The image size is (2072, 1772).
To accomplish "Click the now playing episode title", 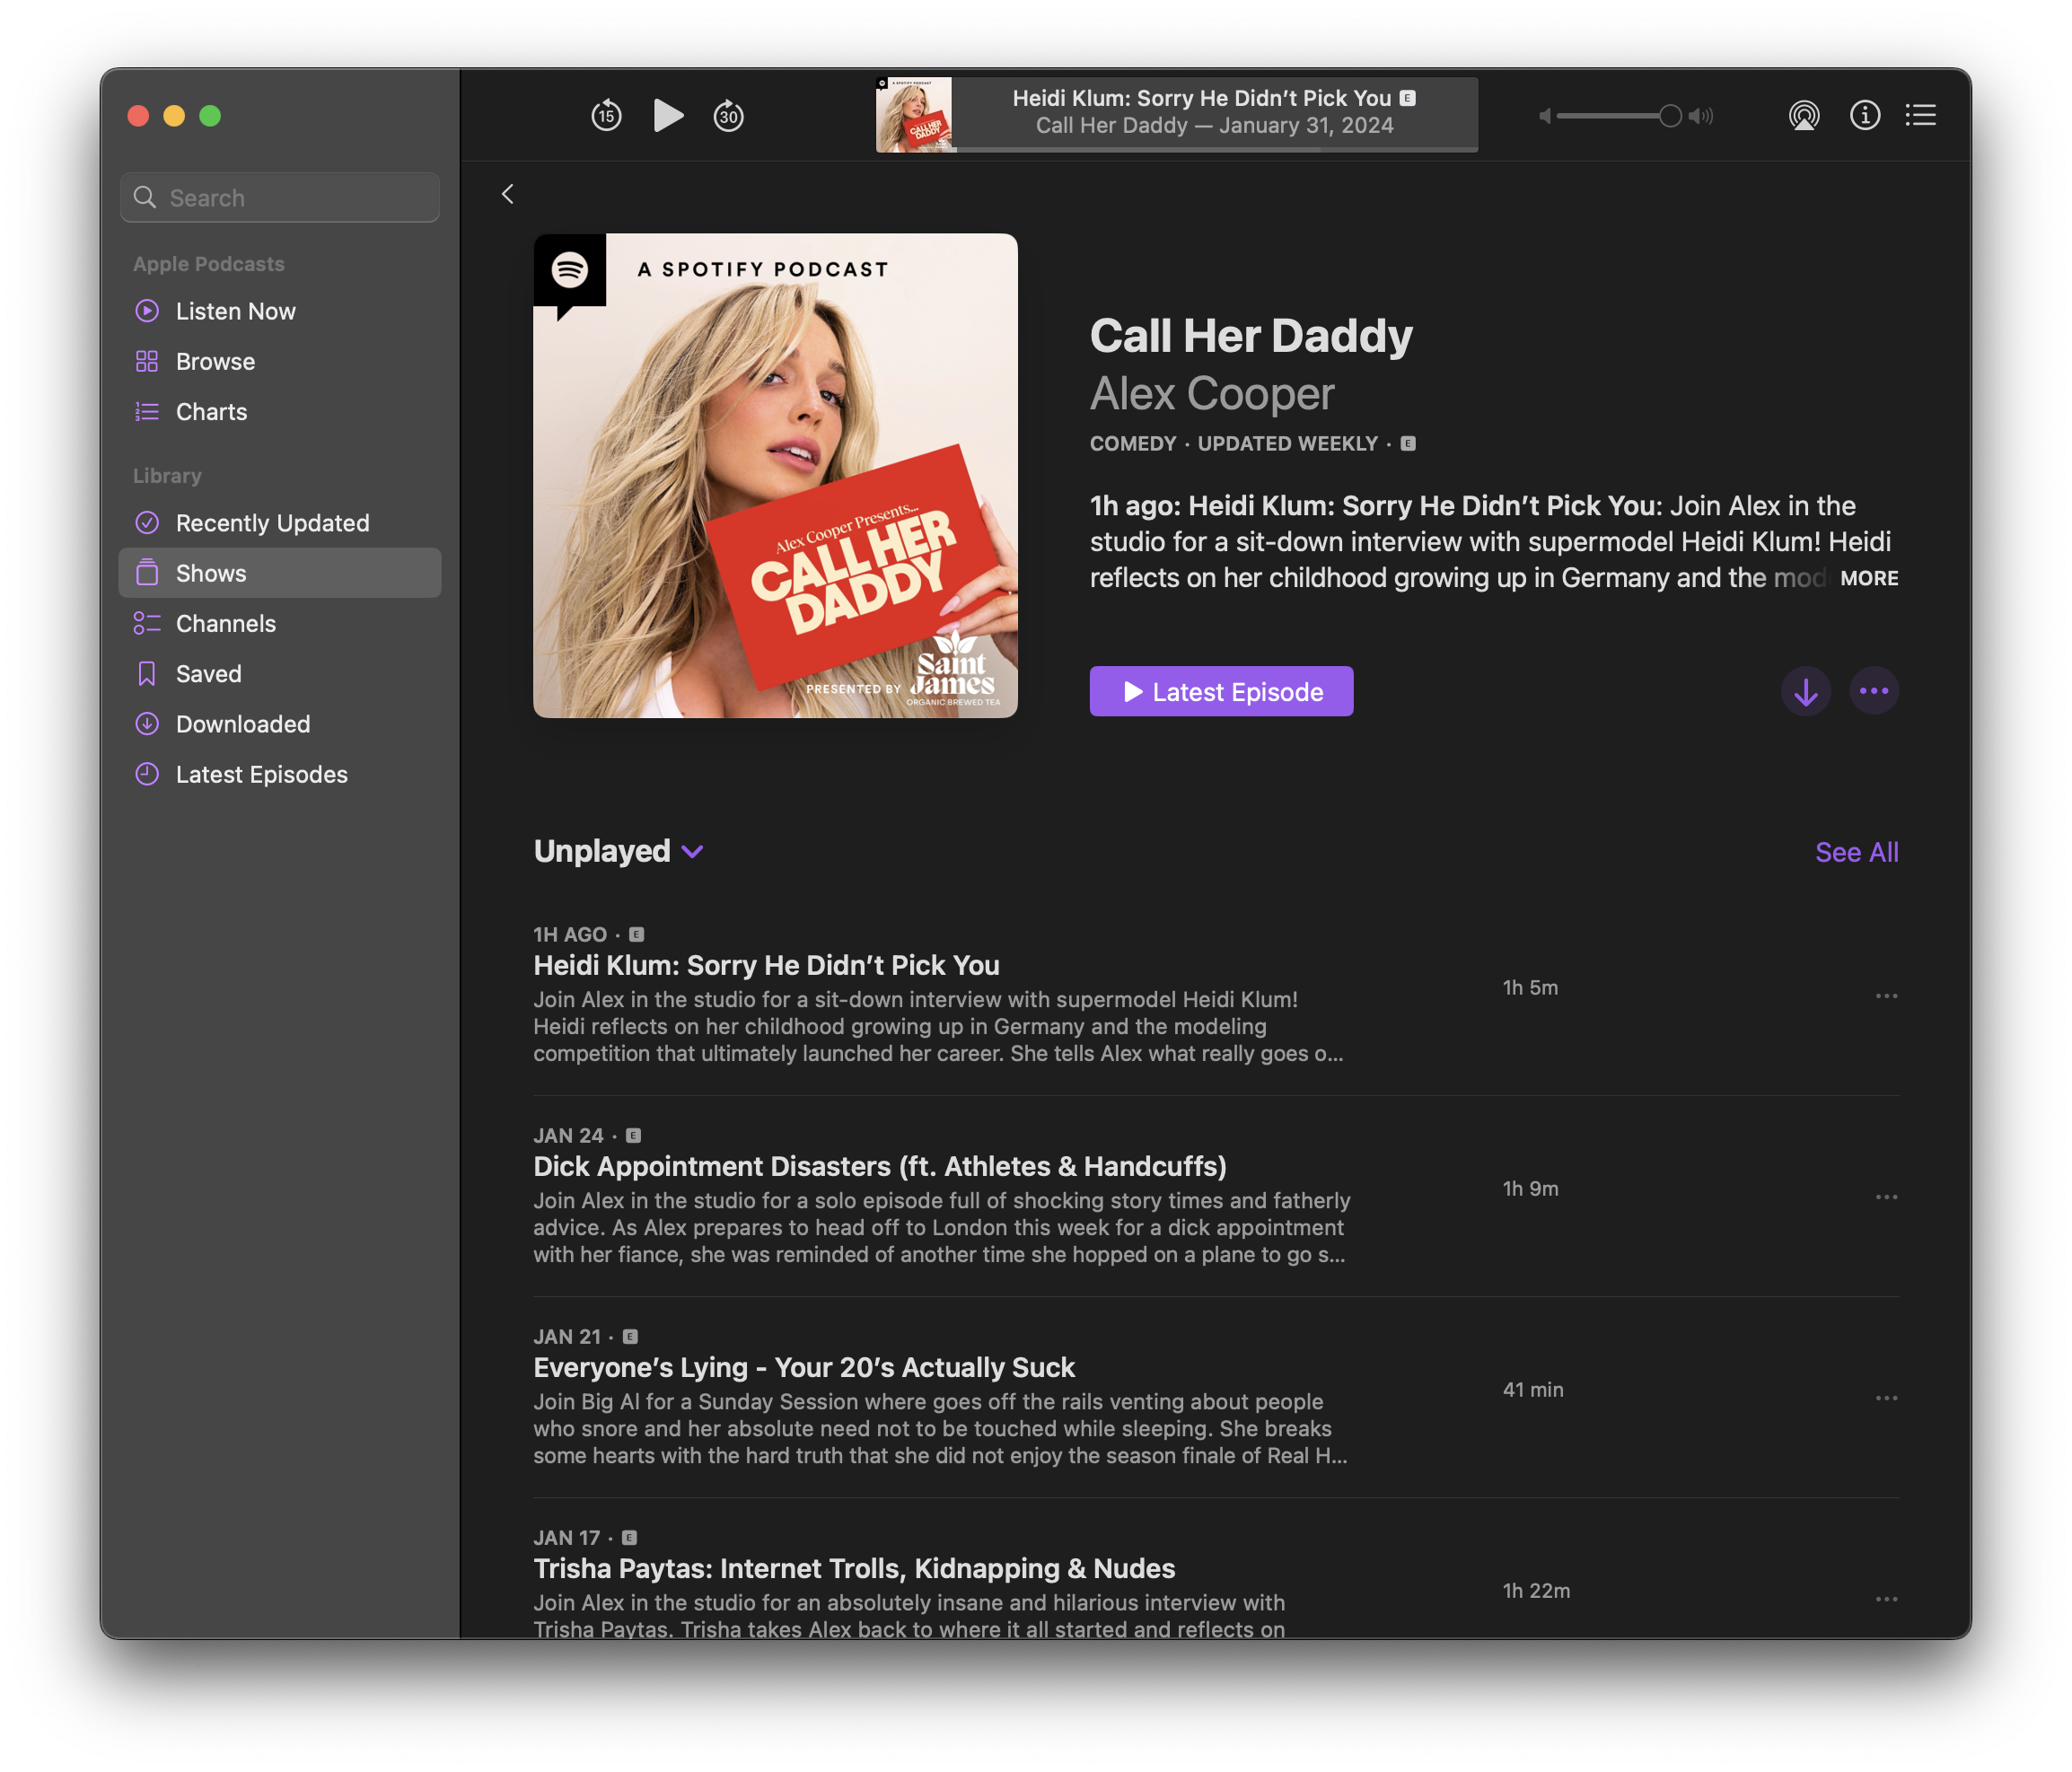I will [1201, 98].
